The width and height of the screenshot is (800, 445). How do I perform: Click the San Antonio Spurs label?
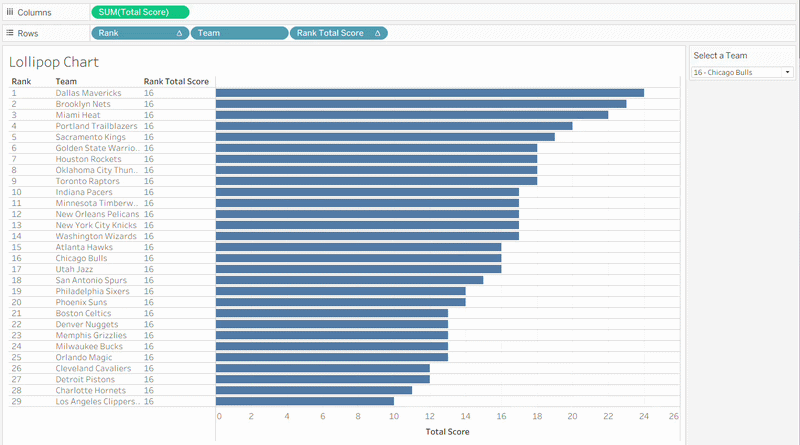[x=91, y=281]
